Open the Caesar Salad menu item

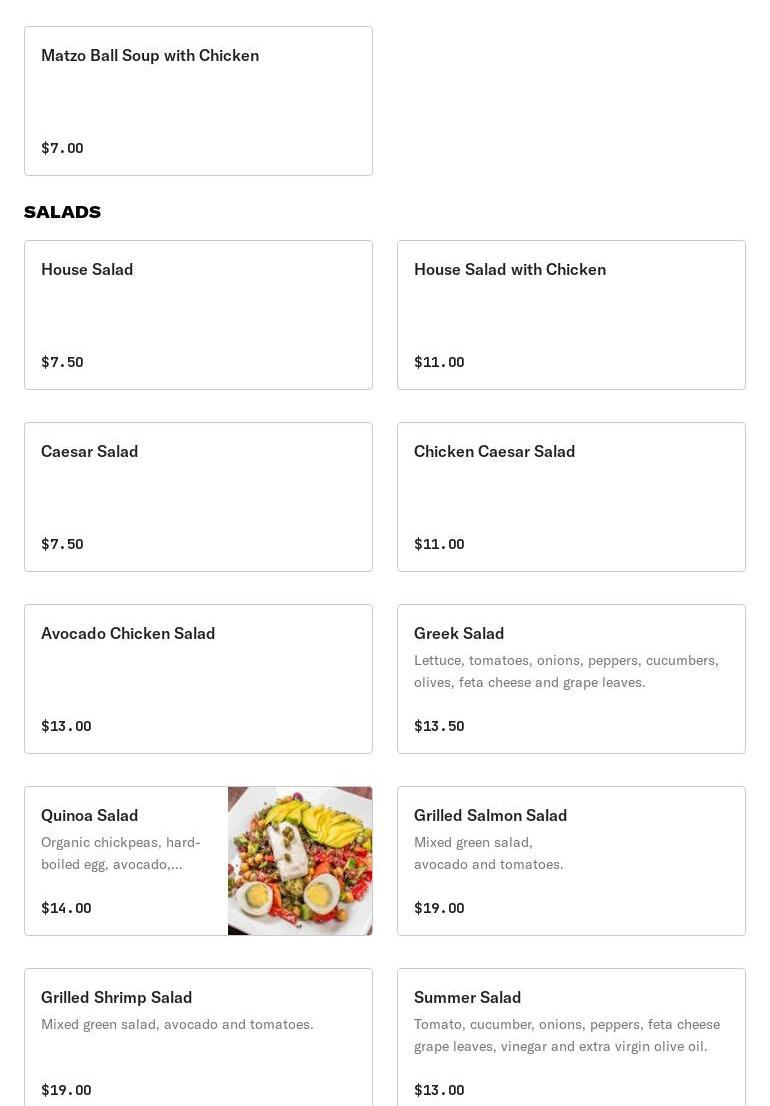[x=198, y=497]
